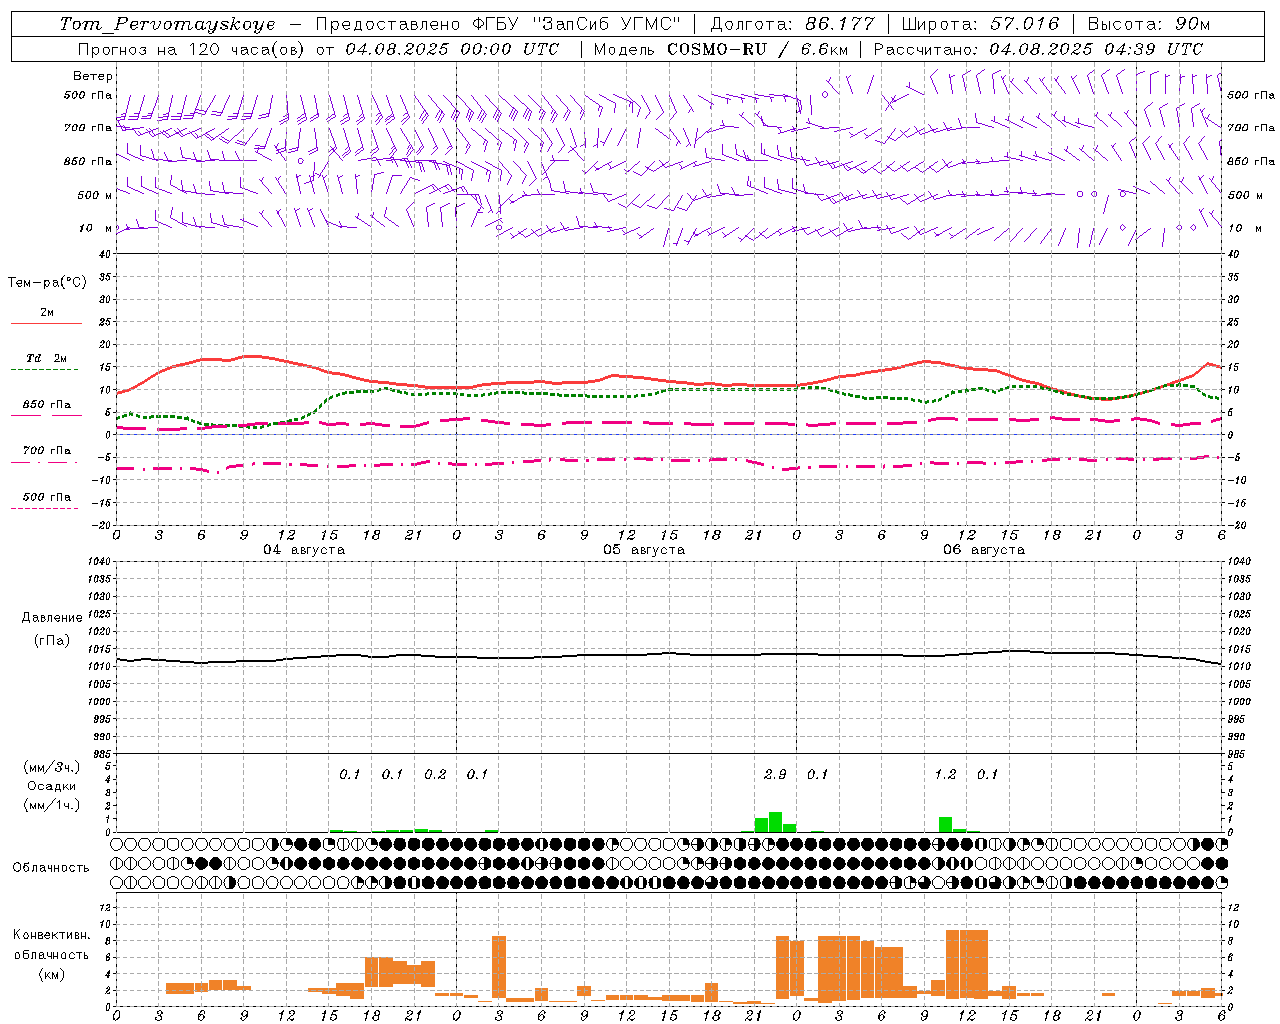Screen dimensions: 1280x1024
Task: Select the elevation text Высота: 90м
Action: pos(1148,24)
